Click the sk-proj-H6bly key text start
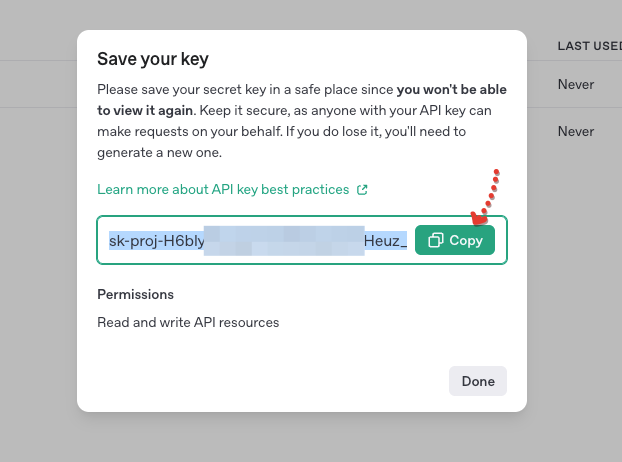Screen dimensions: 622x462 pyautogui.click(x=157, y=241)
